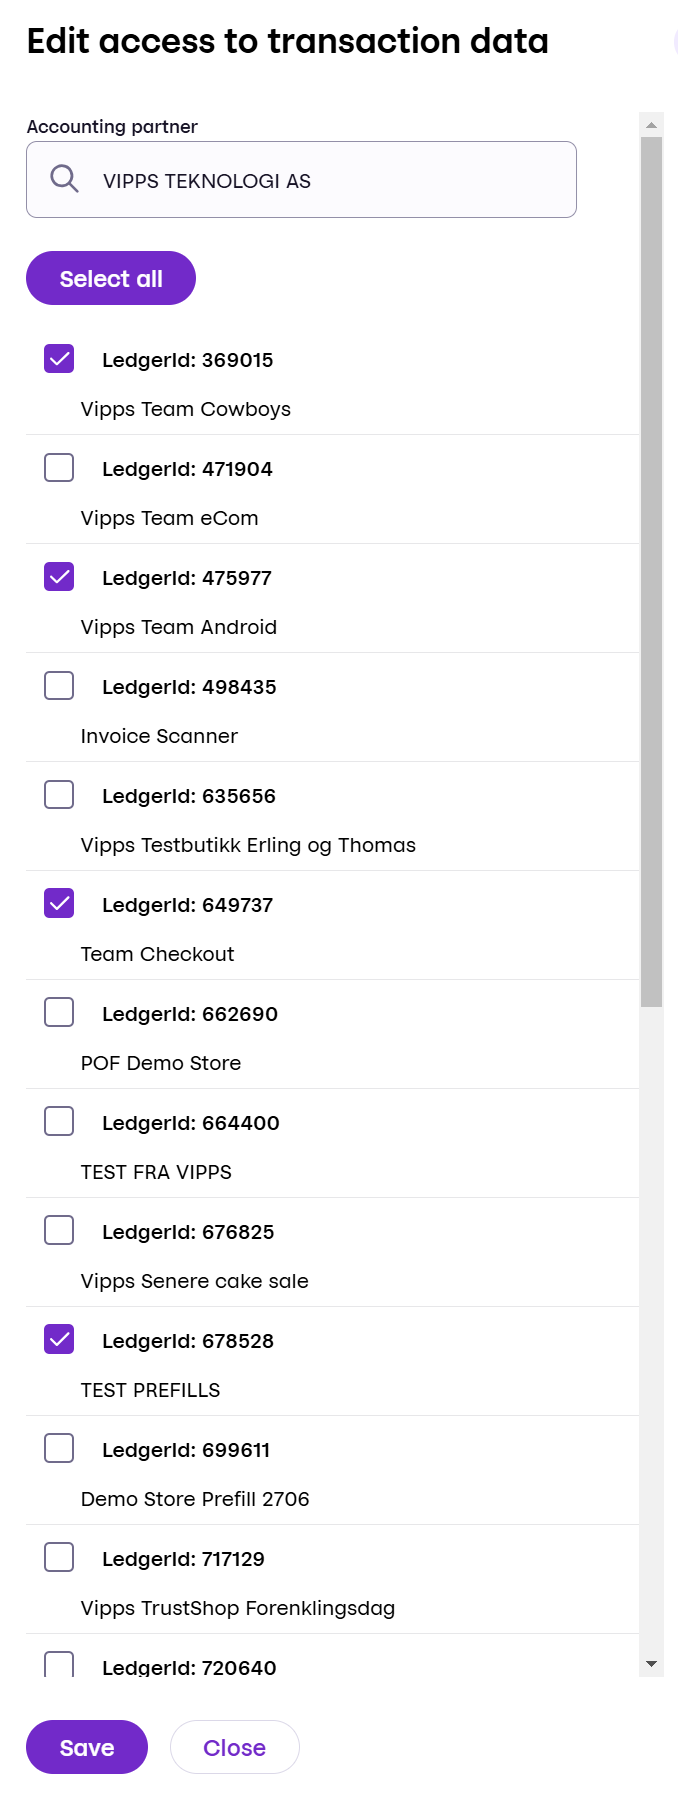Save the transaction data access changes
678x1793 pixels.
click(87, 1747)
